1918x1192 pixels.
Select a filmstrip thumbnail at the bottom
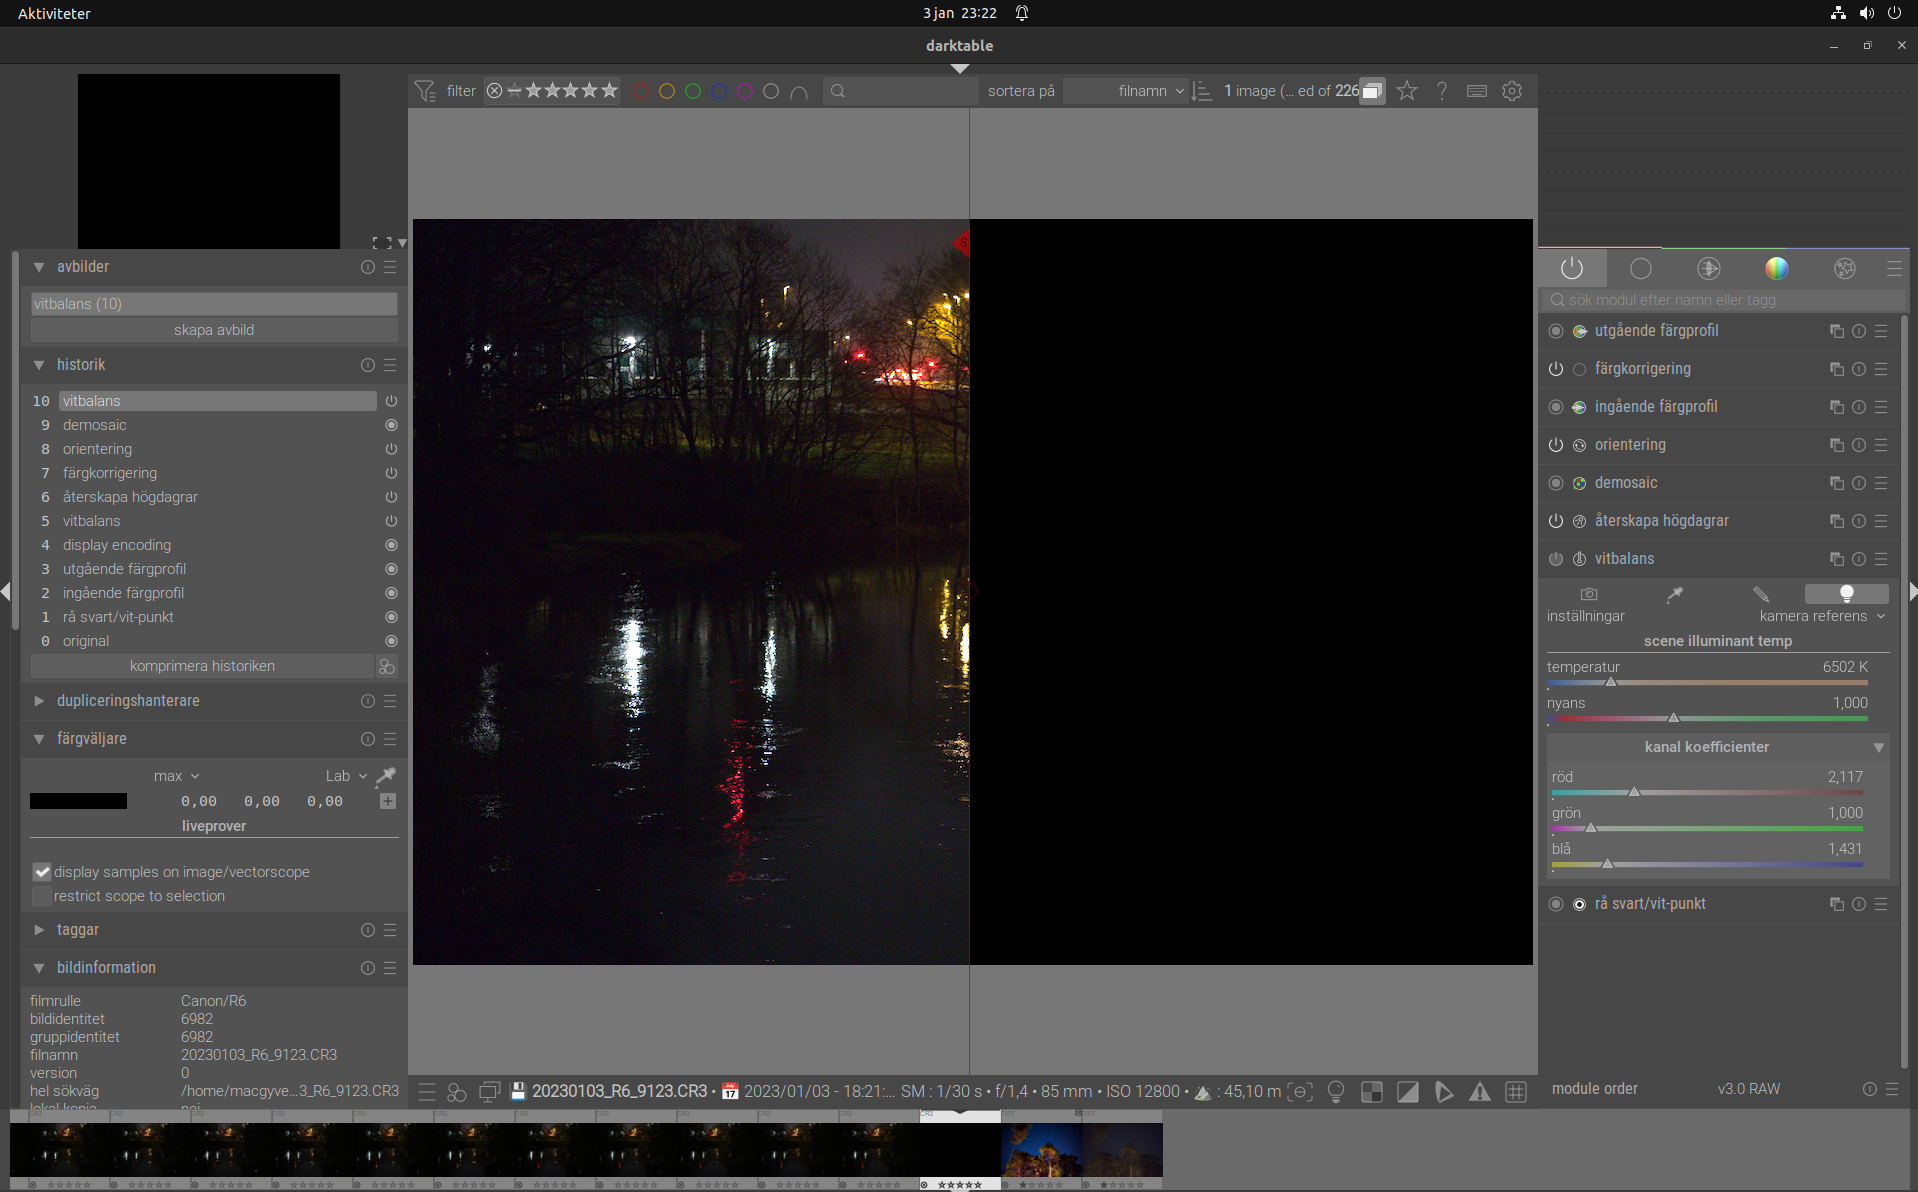click(x=1040, y=1152)
